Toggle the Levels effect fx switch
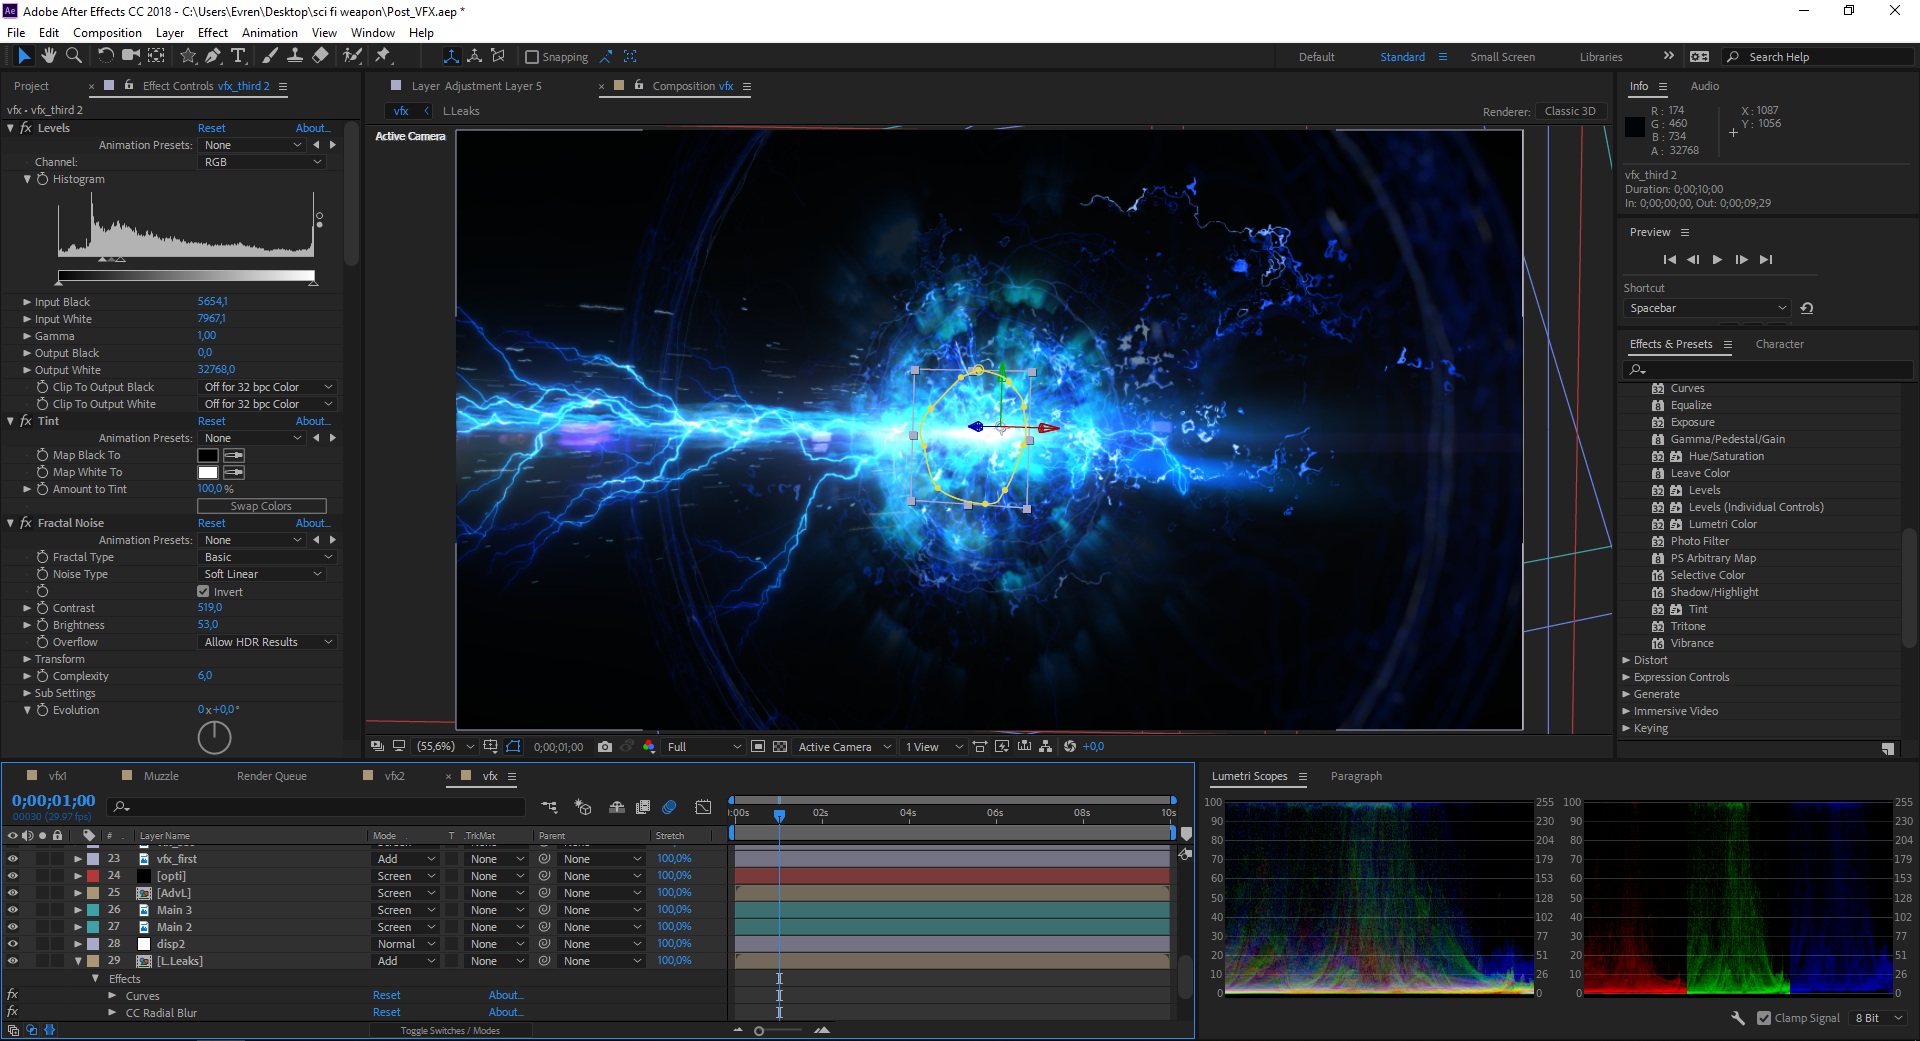 (x=26, y=128)
